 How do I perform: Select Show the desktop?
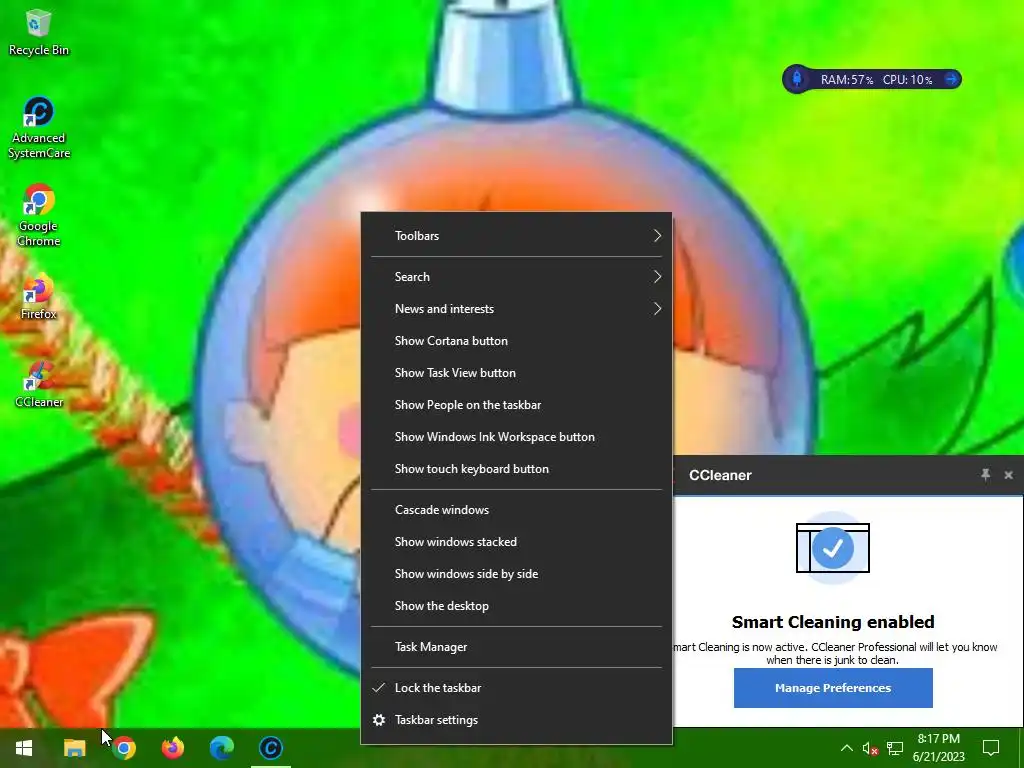point(516,606)
